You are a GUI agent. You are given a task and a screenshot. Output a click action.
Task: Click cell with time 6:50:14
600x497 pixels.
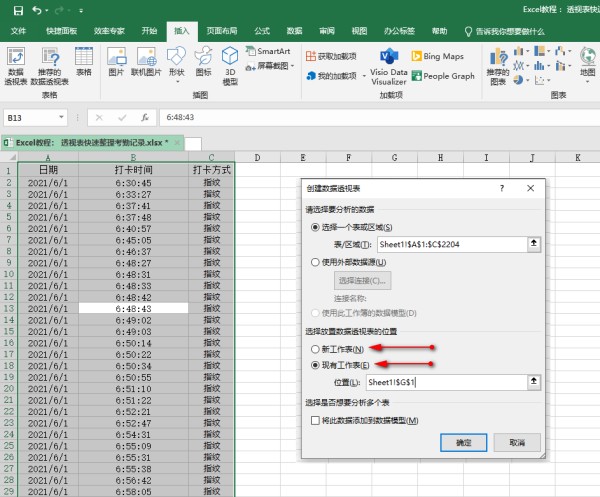[133, 343]
